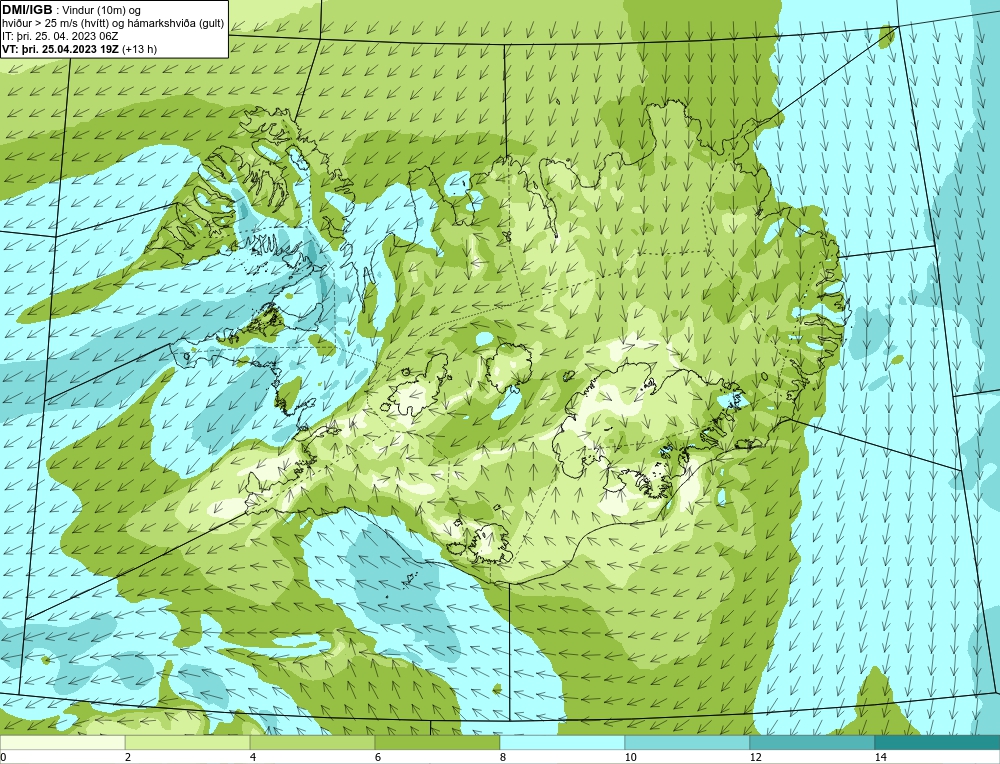
Task: Click the 6–8 m/s darker green legend swatch
Action: (x=438, y=742)
